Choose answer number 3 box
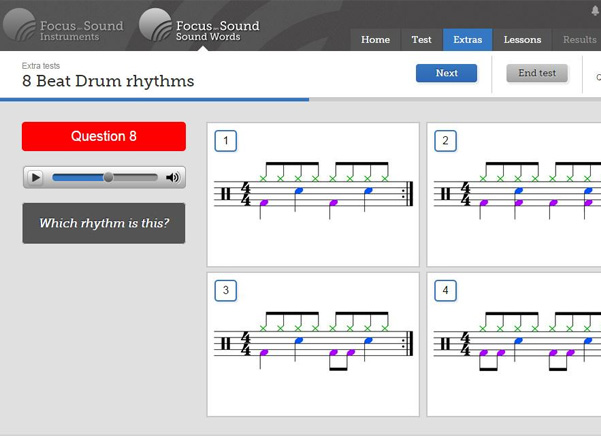601x436 pixels. coord(226,290)
